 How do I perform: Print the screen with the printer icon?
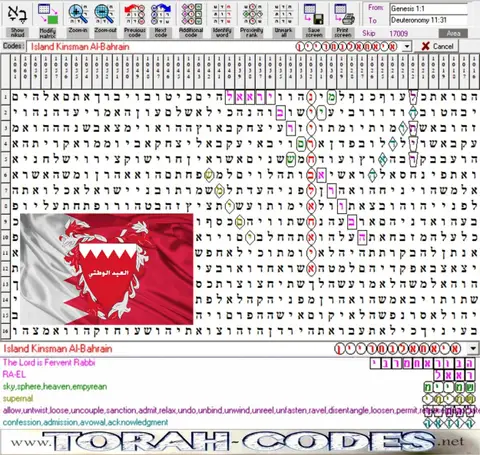click(x=344, y=14)
